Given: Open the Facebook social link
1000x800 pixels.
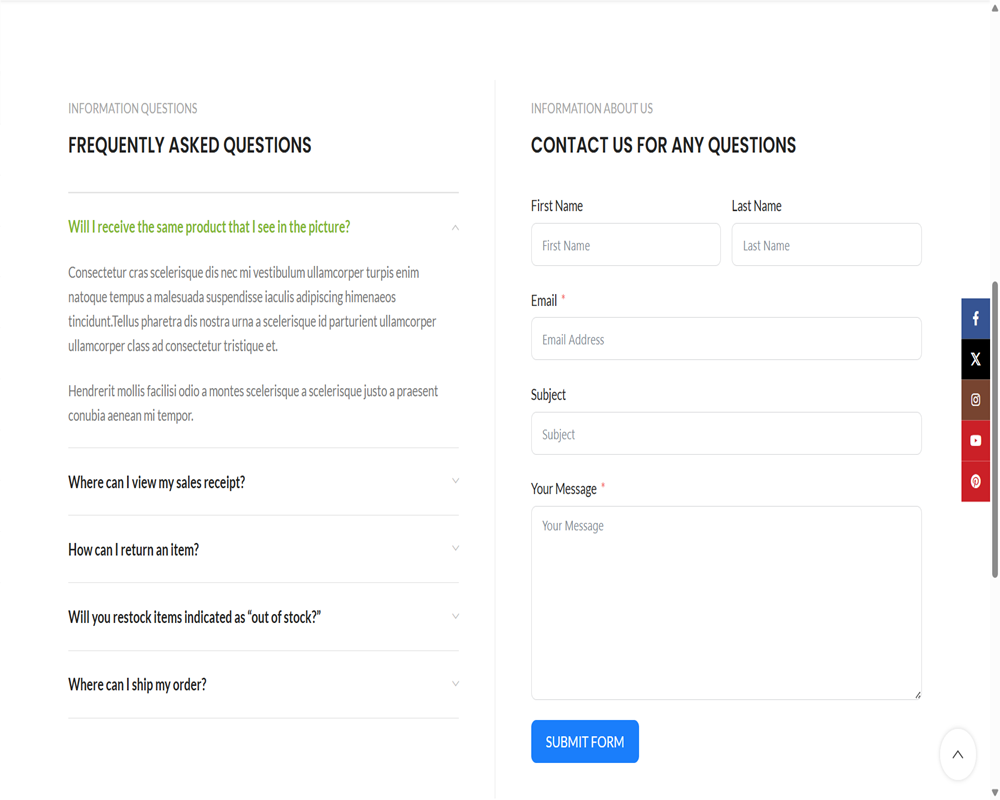Looking at the screenshot, I should pos(975,319).
